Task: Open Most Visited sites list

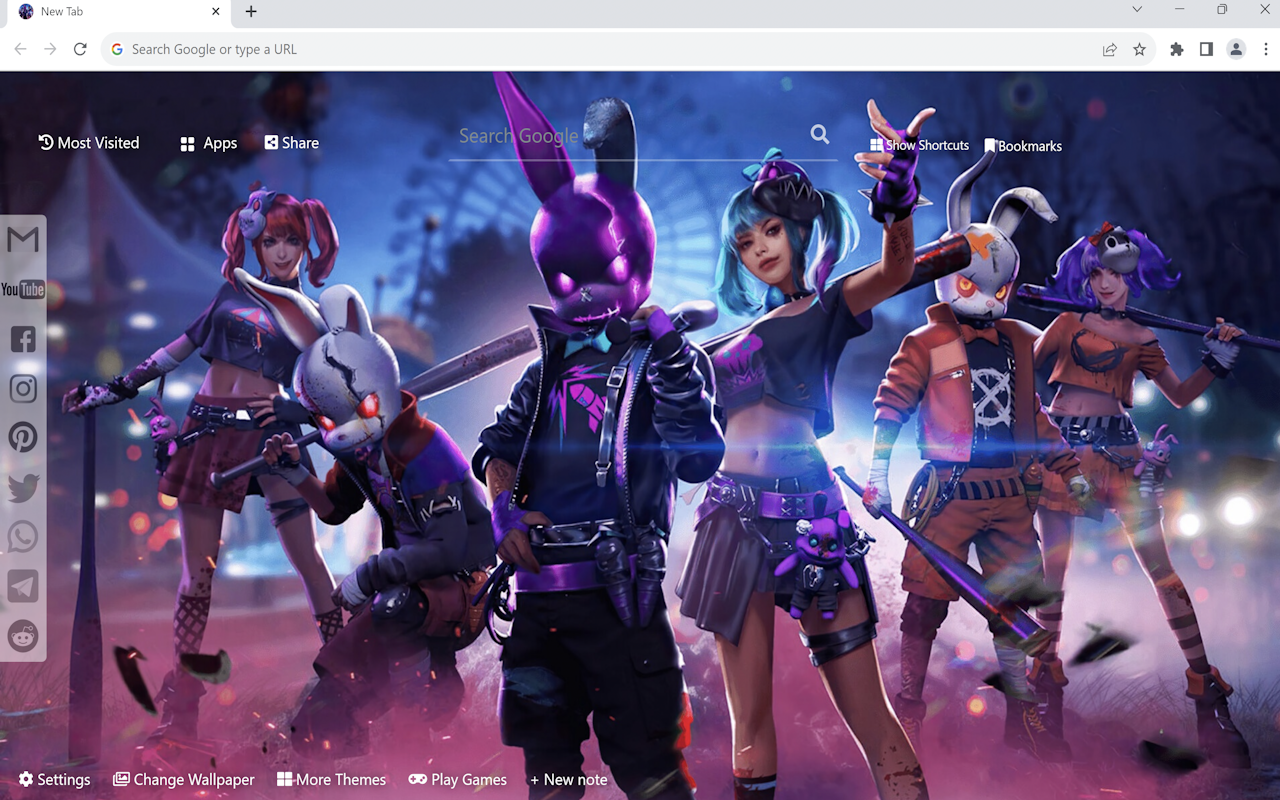Action: [89, 143]
